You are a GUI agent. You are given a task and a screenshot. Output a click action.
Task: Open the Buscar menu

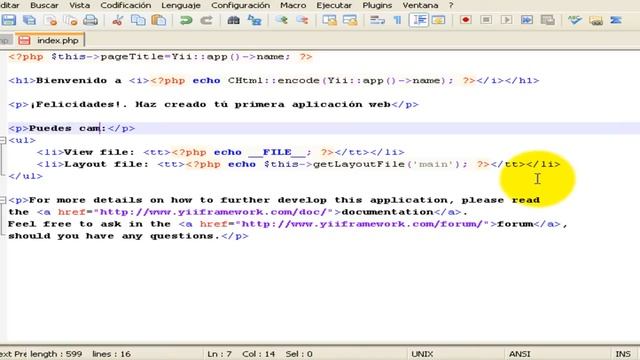(44, 5)
